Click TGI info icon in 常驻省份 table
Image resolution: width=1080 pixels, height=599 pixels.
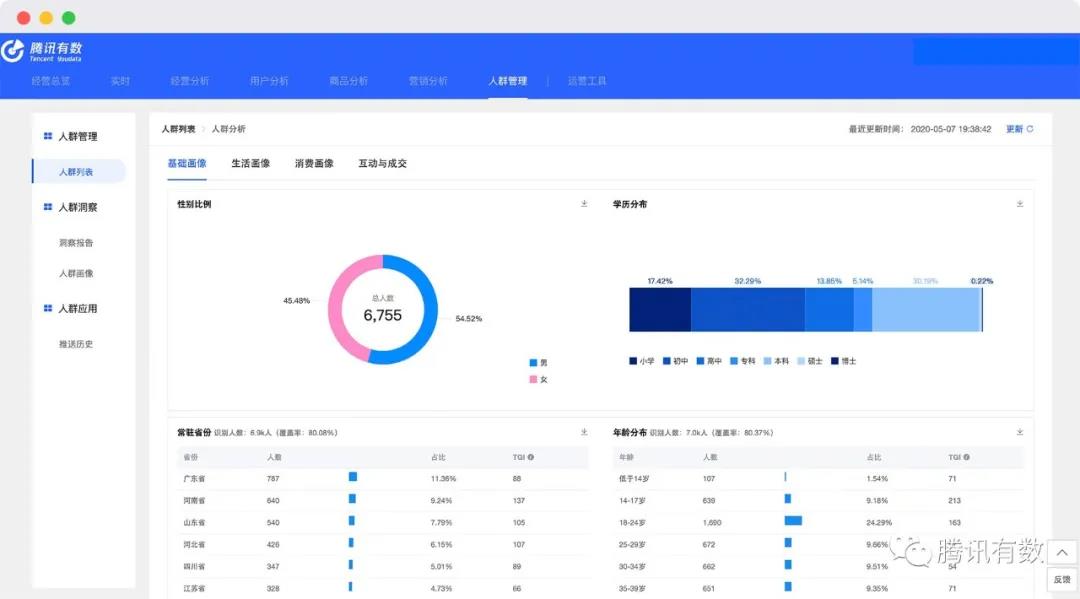[x=530, y=457]
